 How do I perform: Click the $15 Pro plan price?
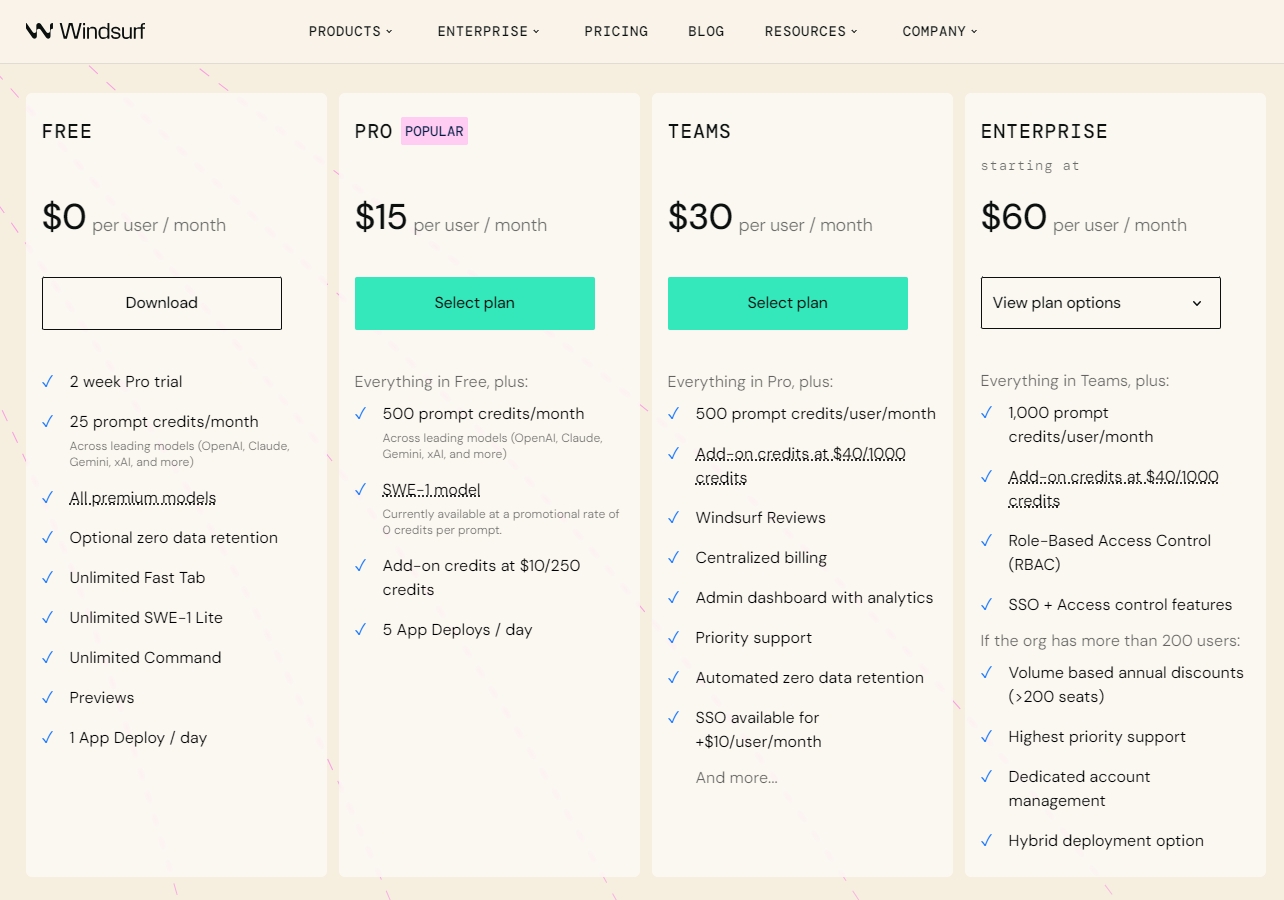381,217
